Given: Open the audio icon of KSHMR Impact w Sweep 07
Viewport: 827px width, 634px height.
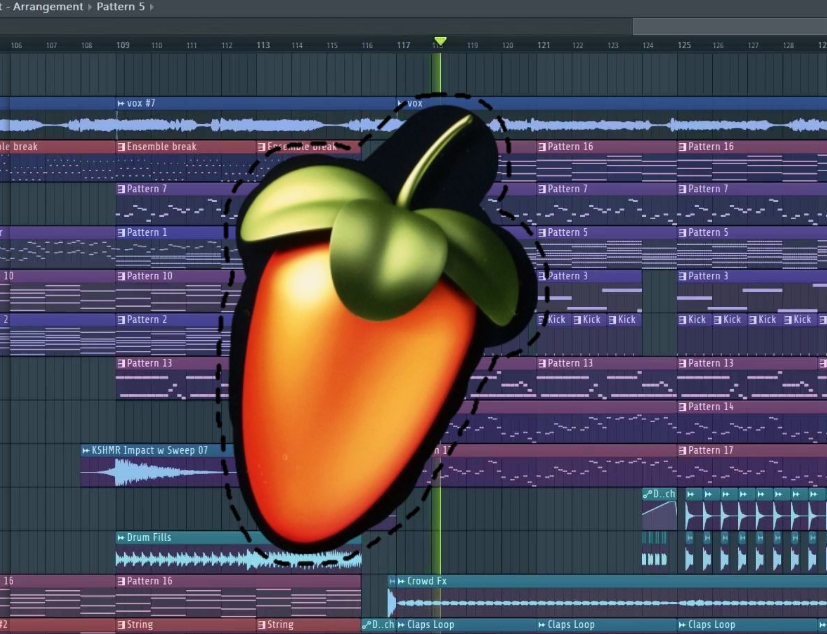Looking at the screenshot, I should [x=86, y=450].
